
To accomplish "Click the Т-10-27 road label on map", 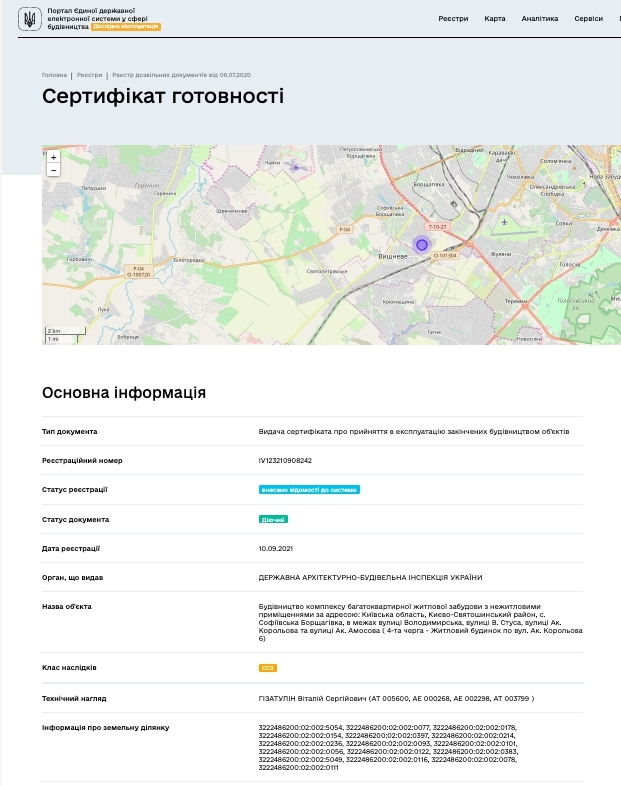I will (x=438, y=227).
